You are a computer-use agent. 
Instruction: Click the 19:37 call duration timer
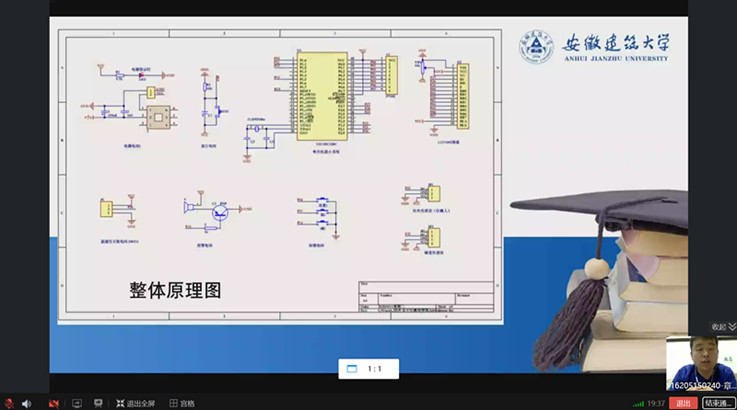(656, 403)
